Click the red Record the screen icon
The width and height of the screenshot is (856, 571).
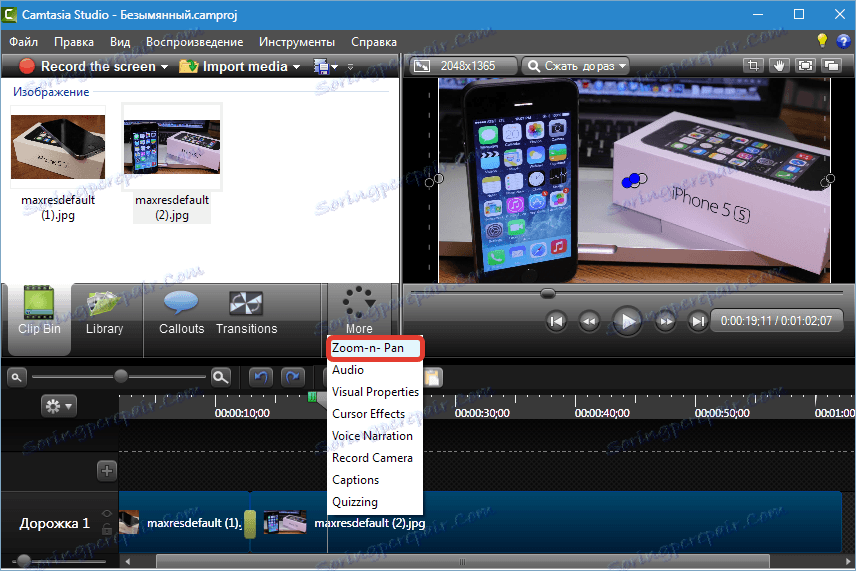pos(27,67)
